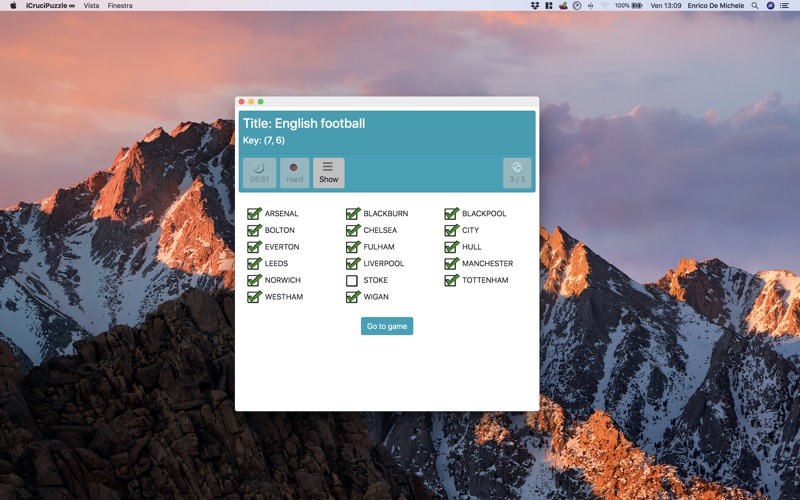Toggle the BOLTON checkbox
Image resolution: width=800 pixels, height=500 pixels.
254,230
